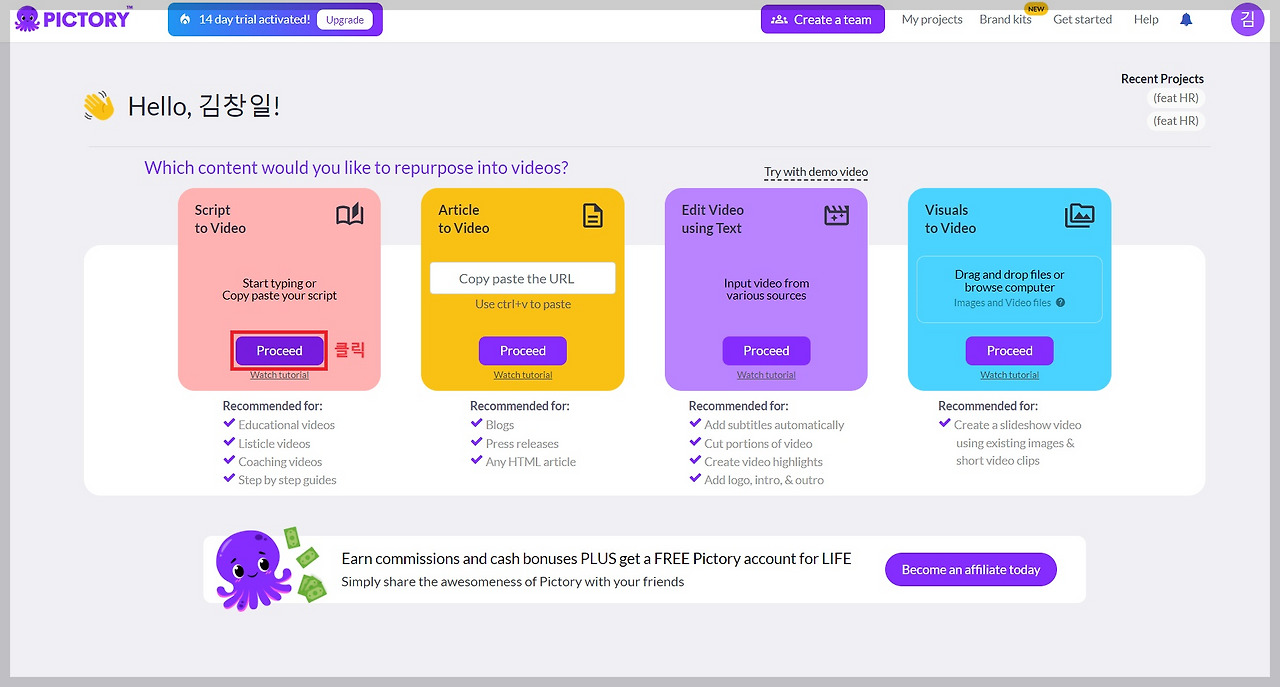Open the second (feat HR) recent project

(x=1176, y=121)
